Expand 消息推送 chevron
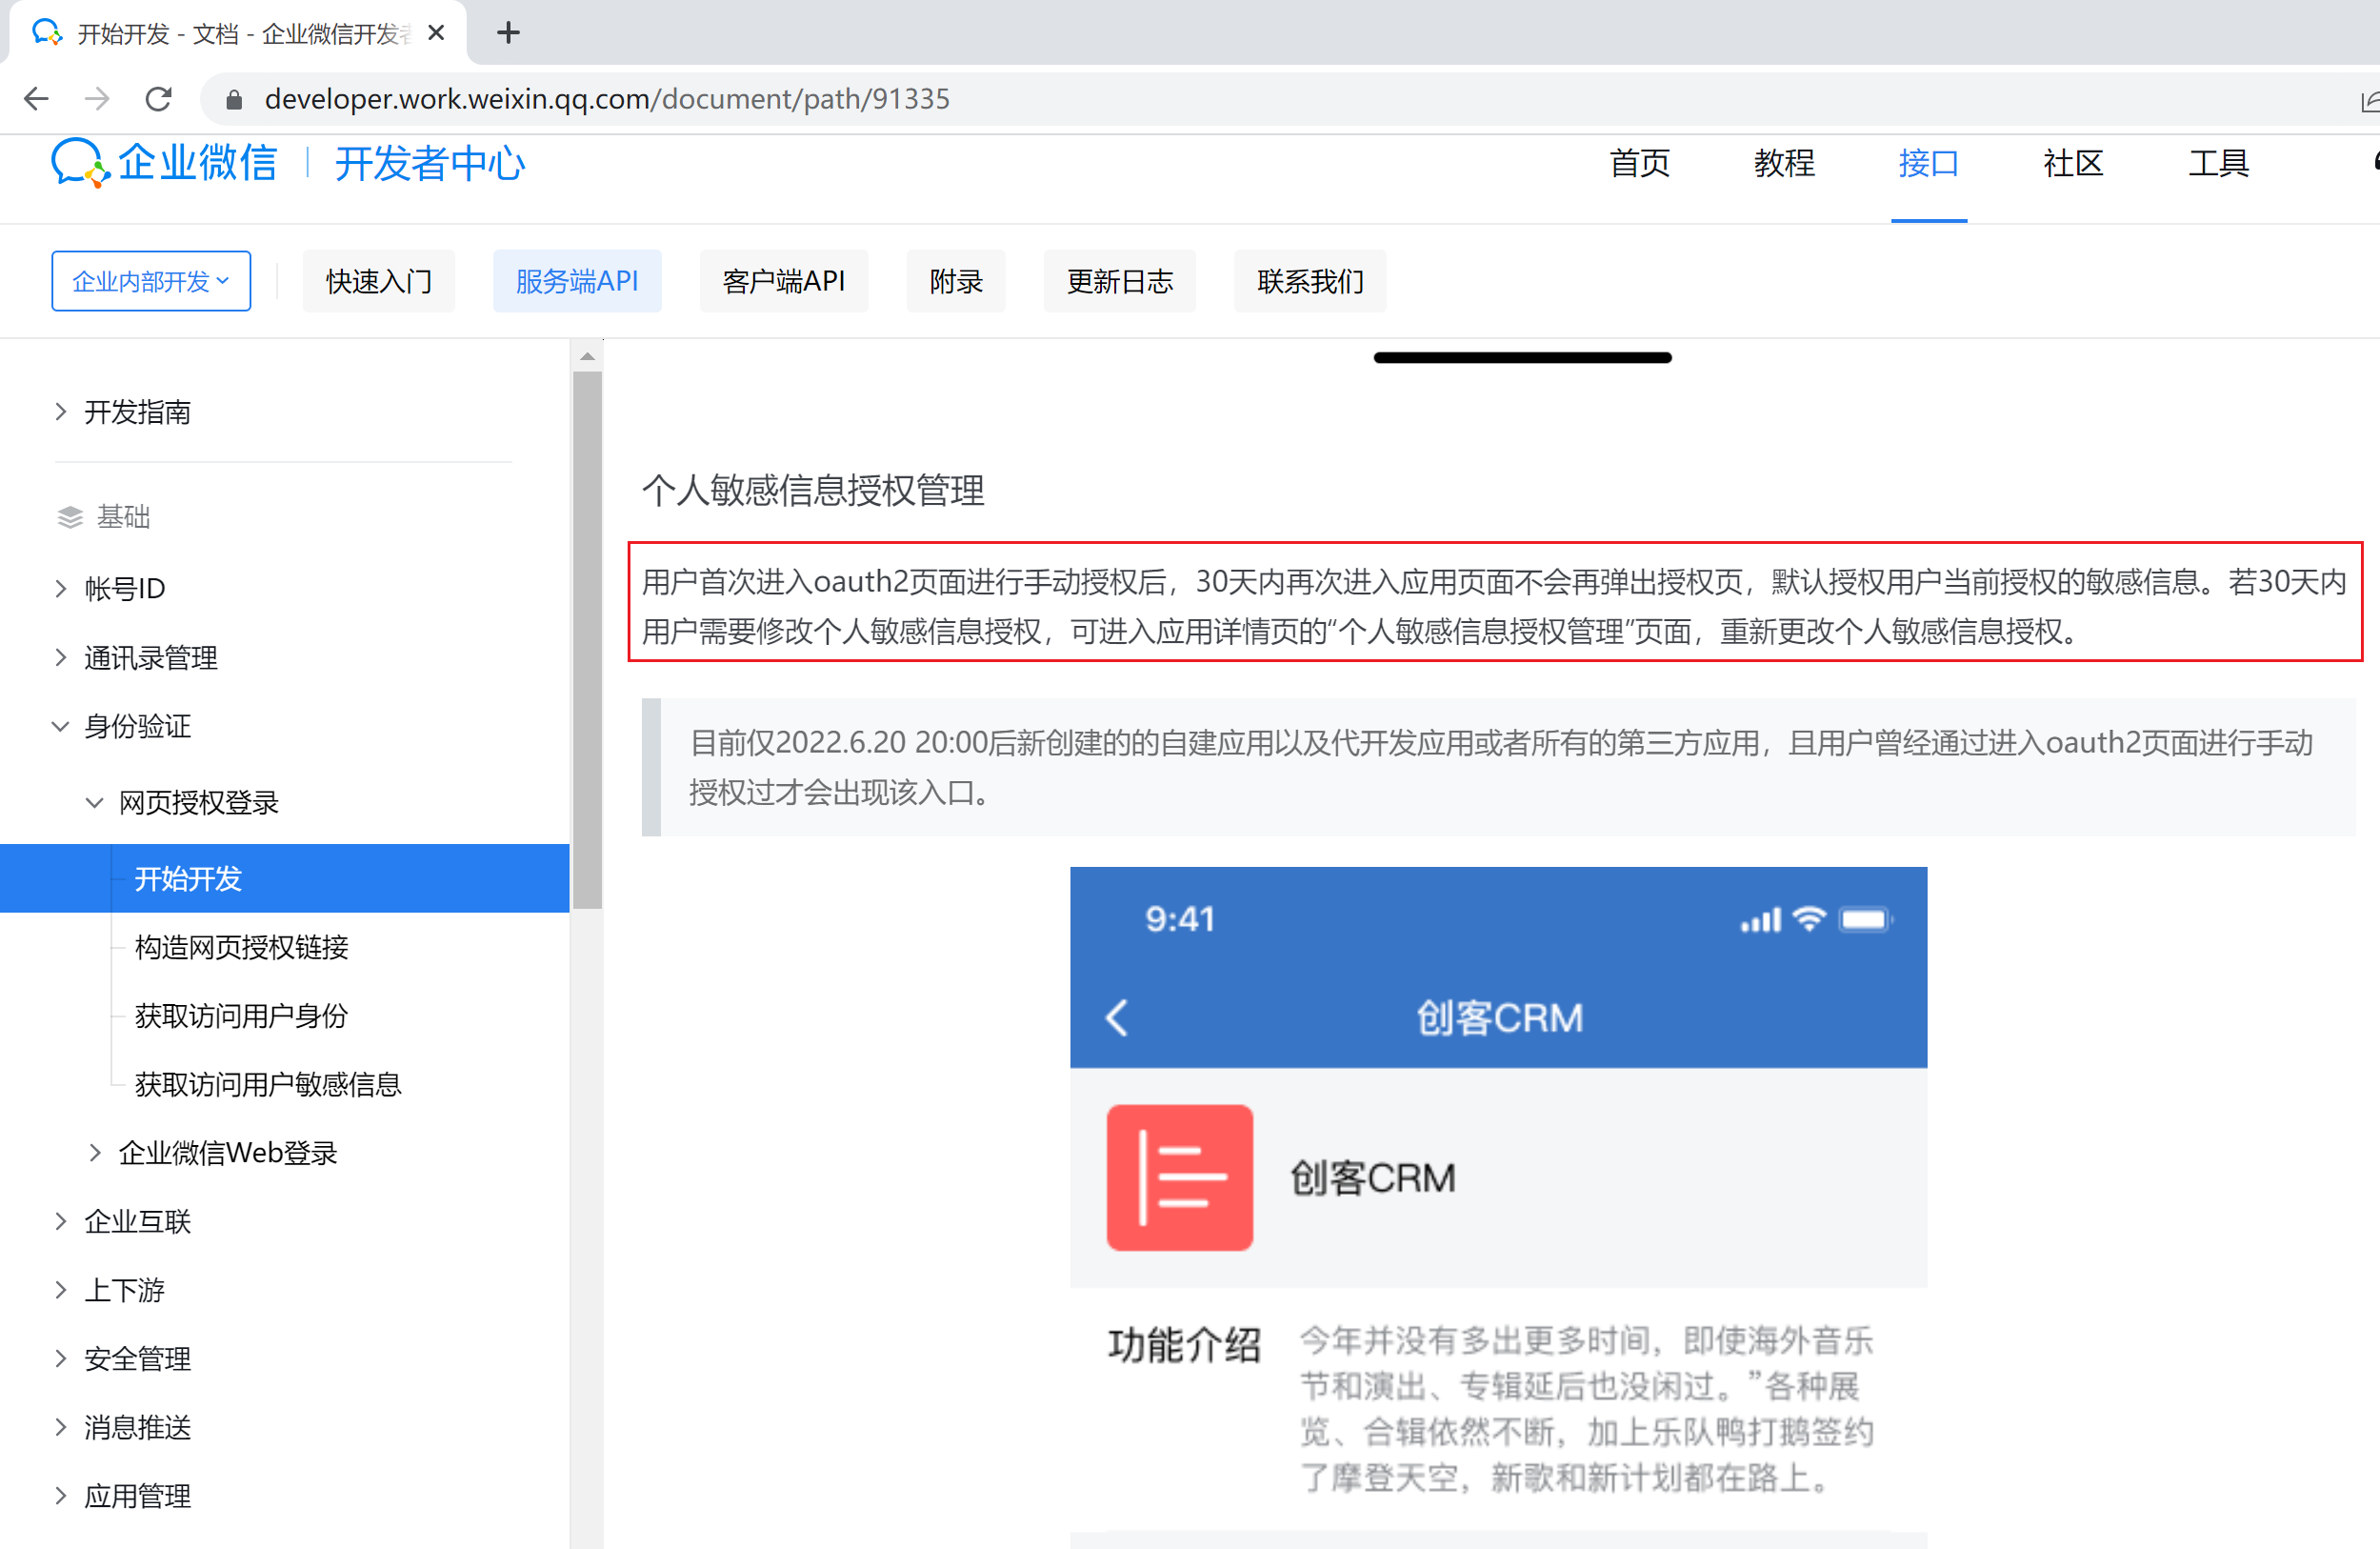Viewport: 2380px width, 1549px height. pyautogui.click(x=61, y=1427)
